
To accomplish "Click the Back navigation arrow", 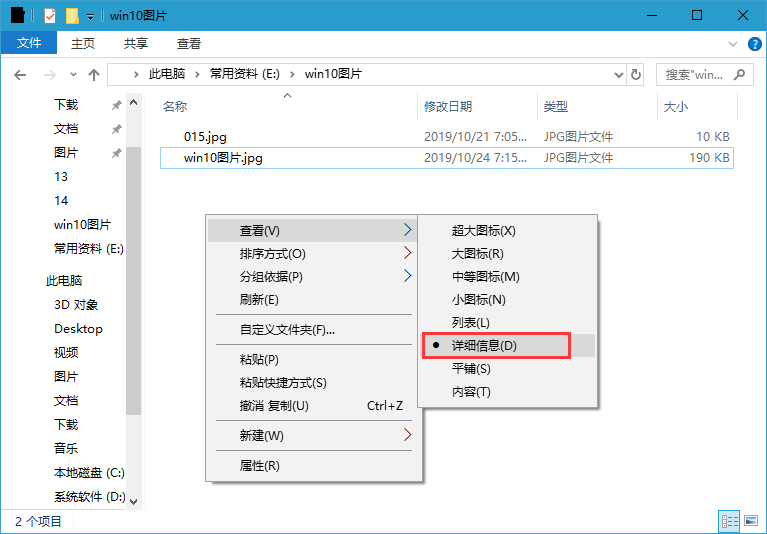I will (x=20, y=75).
